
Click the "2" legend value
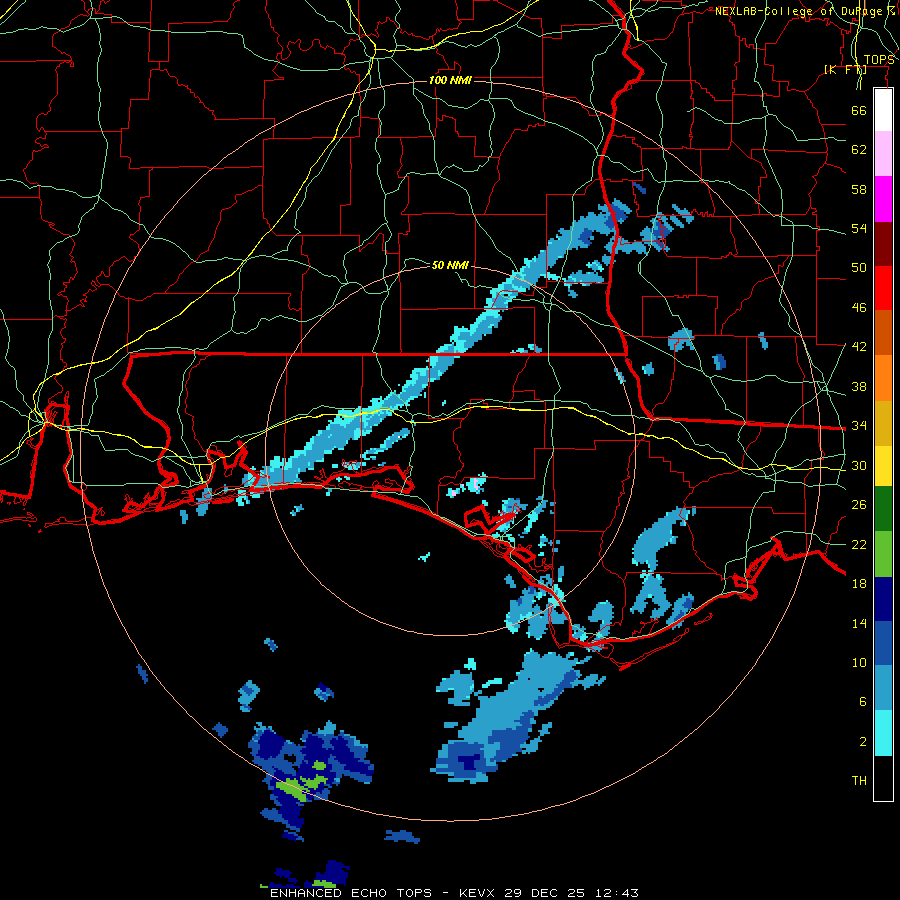click(x=863, y=742)
